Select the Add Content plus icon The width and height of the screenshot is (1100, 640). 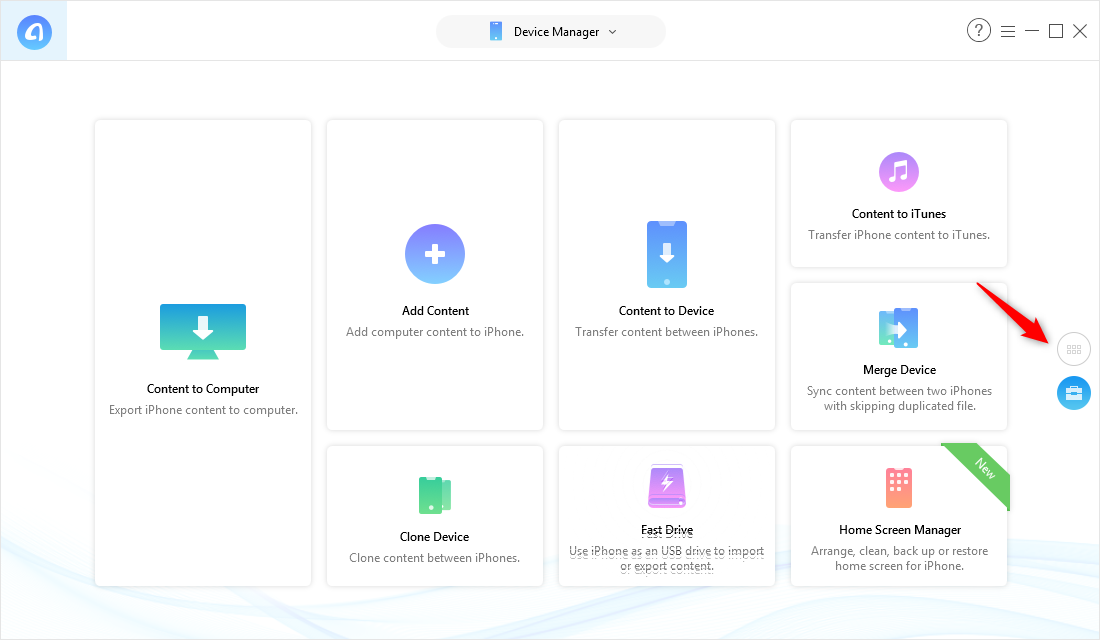pyautogui.click(x=435, y=254)
